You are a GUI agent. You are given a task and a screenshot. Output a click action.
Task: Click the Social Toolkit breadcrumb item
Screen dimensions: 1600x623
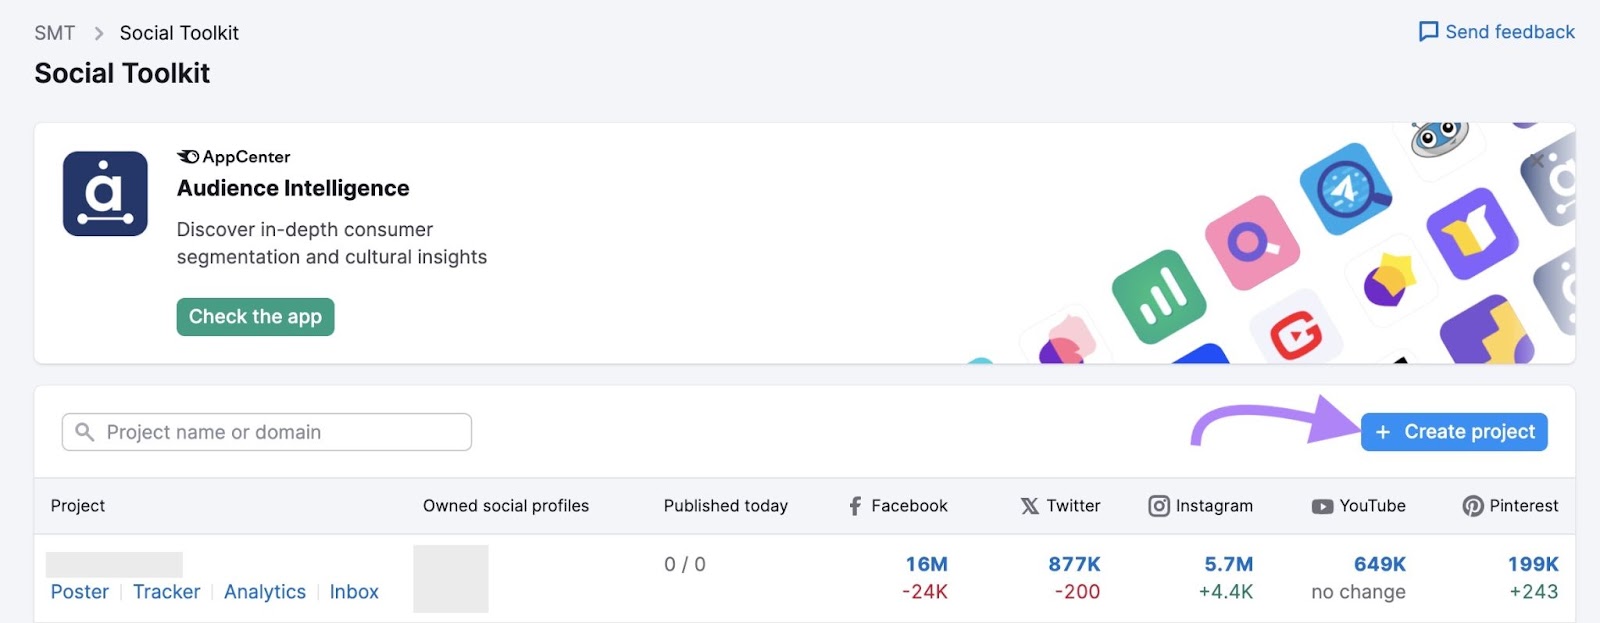click(178, 32)
